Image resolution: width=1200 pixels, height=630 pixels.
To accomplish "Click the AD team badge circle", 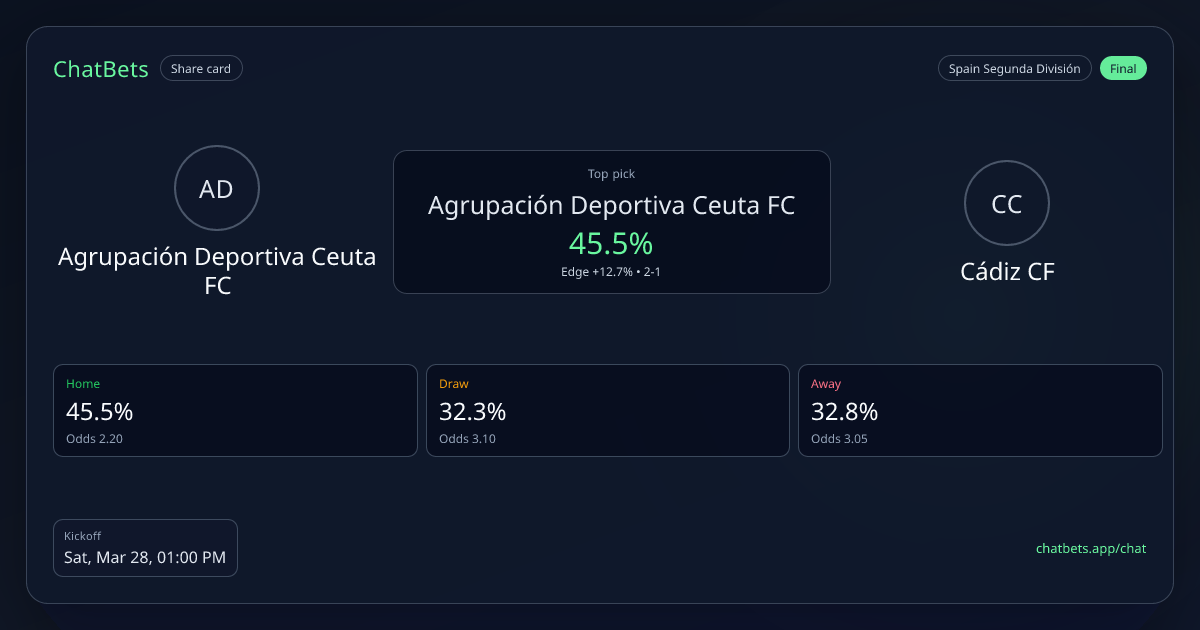I will 217,189.
